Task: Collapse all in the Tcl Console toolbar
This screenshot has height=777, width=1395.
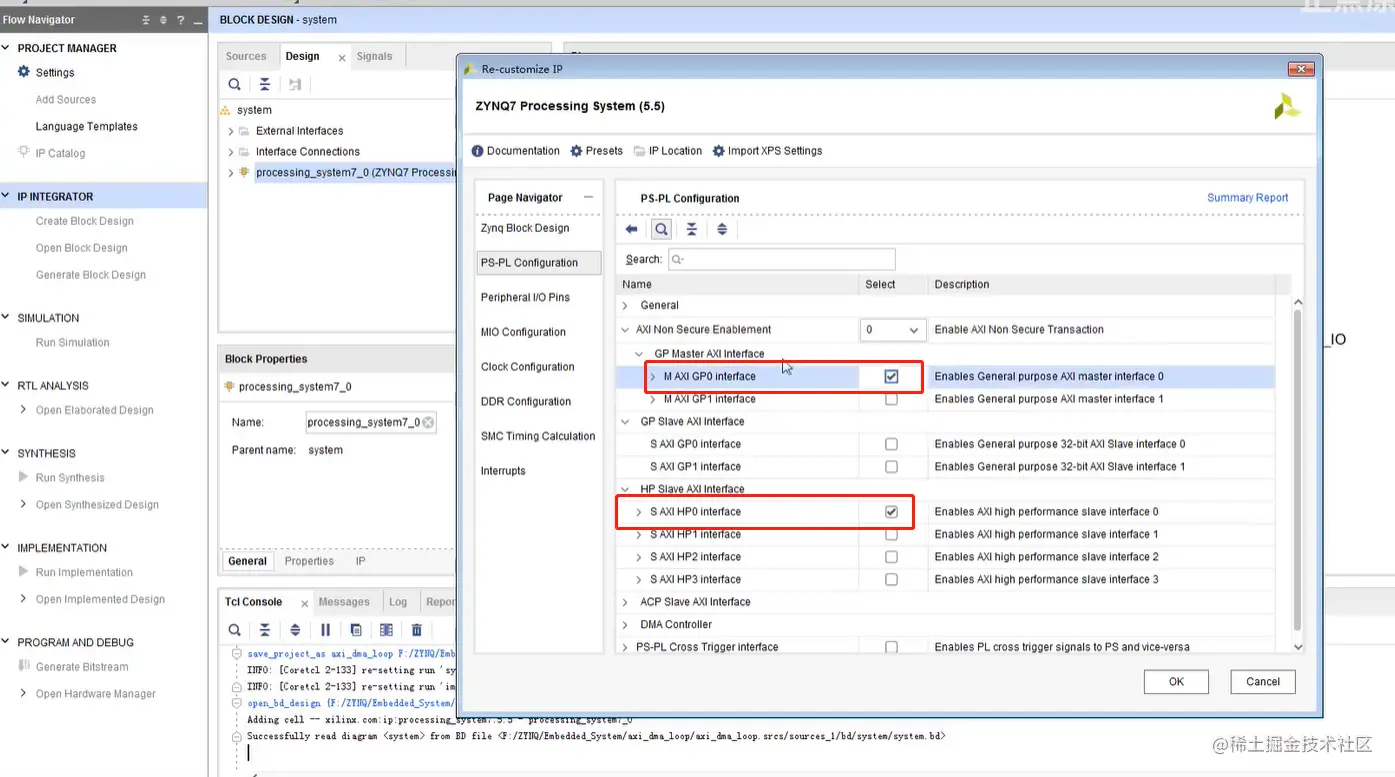Action: tap(264, 630)
